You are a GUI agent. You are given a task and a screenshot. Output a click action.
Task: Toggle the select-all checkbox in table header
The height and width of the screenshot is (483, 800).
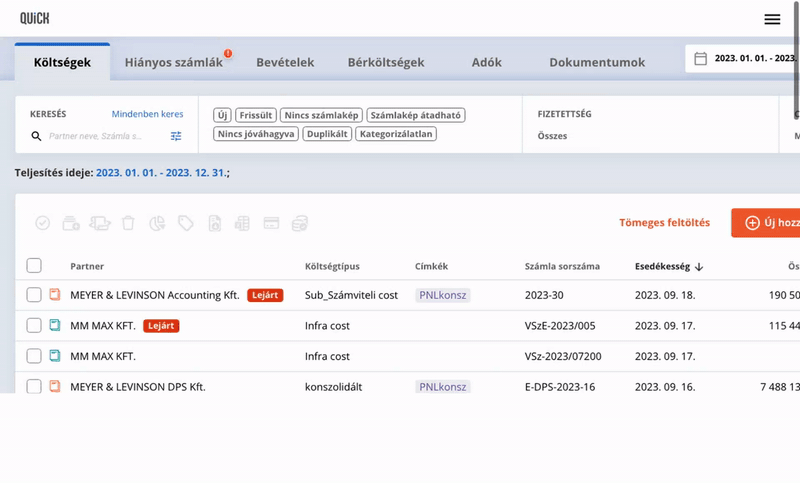pyautogui.click(x=34, y=266)
